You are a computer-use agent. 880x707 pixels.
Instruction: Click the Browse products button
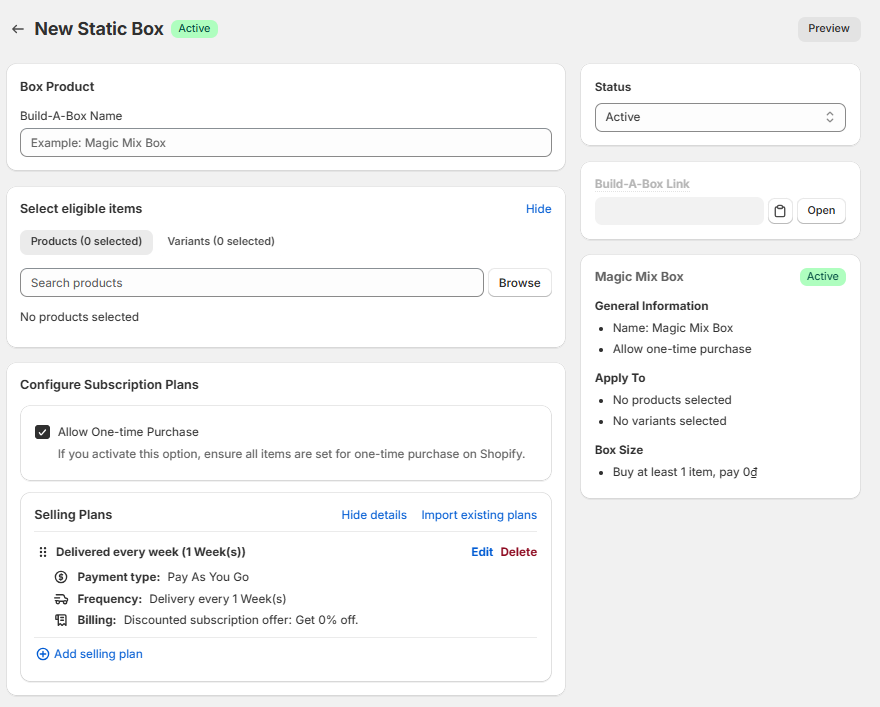pos(519,283)
